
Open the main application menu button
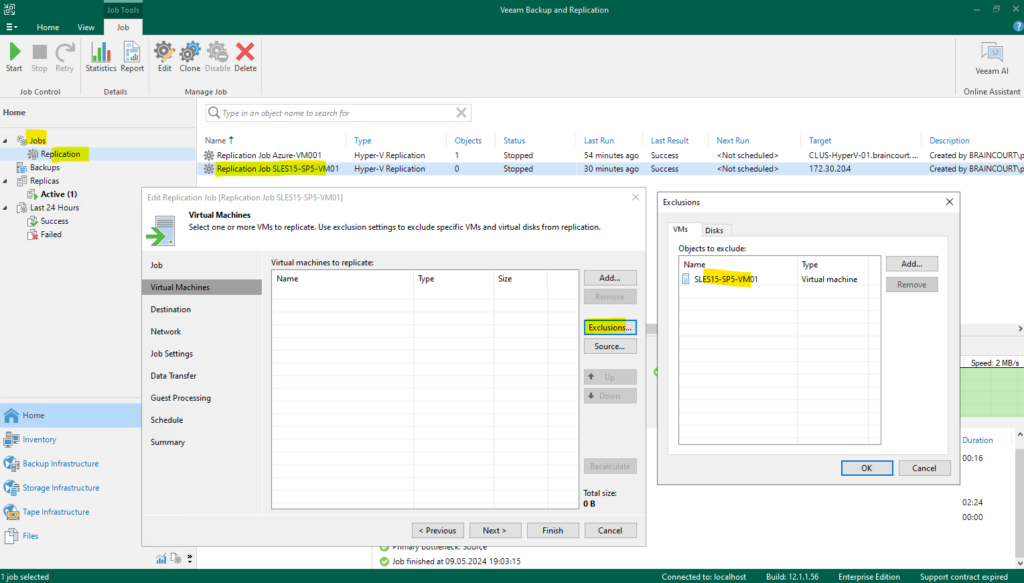coord(11,27)
